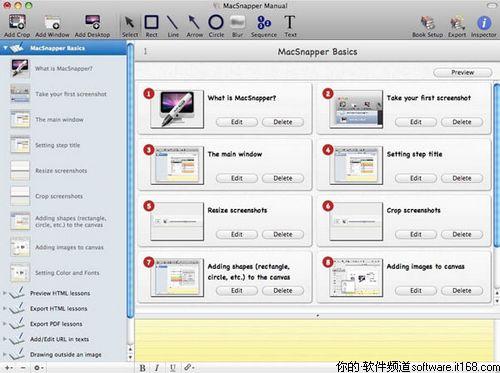Click the link tool in the notes toolbar
Screen dimensions: 500x373
(x=189, y=367)
